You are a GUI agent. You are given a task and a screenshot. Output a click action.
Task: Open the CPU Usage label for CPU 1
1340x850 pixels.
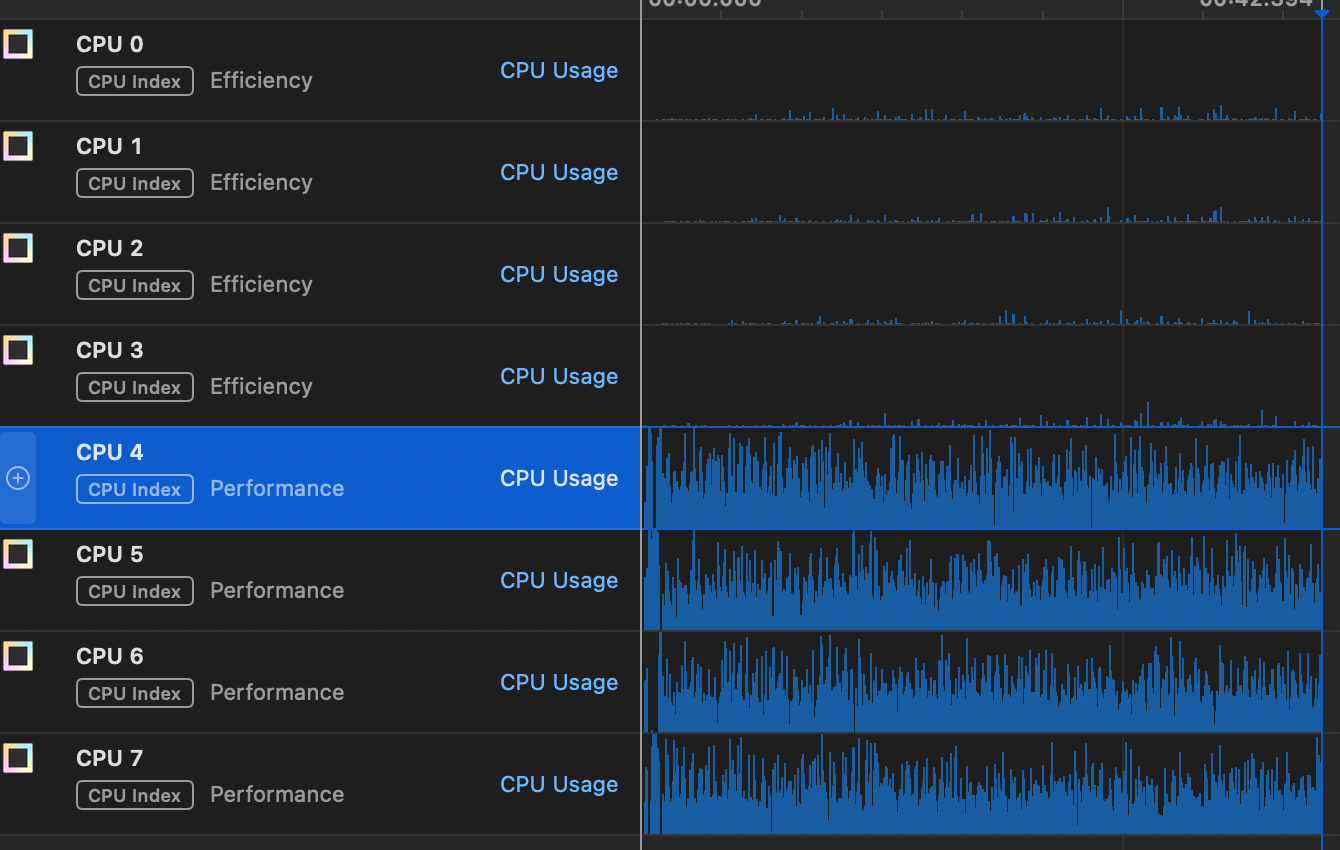coord(559,173)
